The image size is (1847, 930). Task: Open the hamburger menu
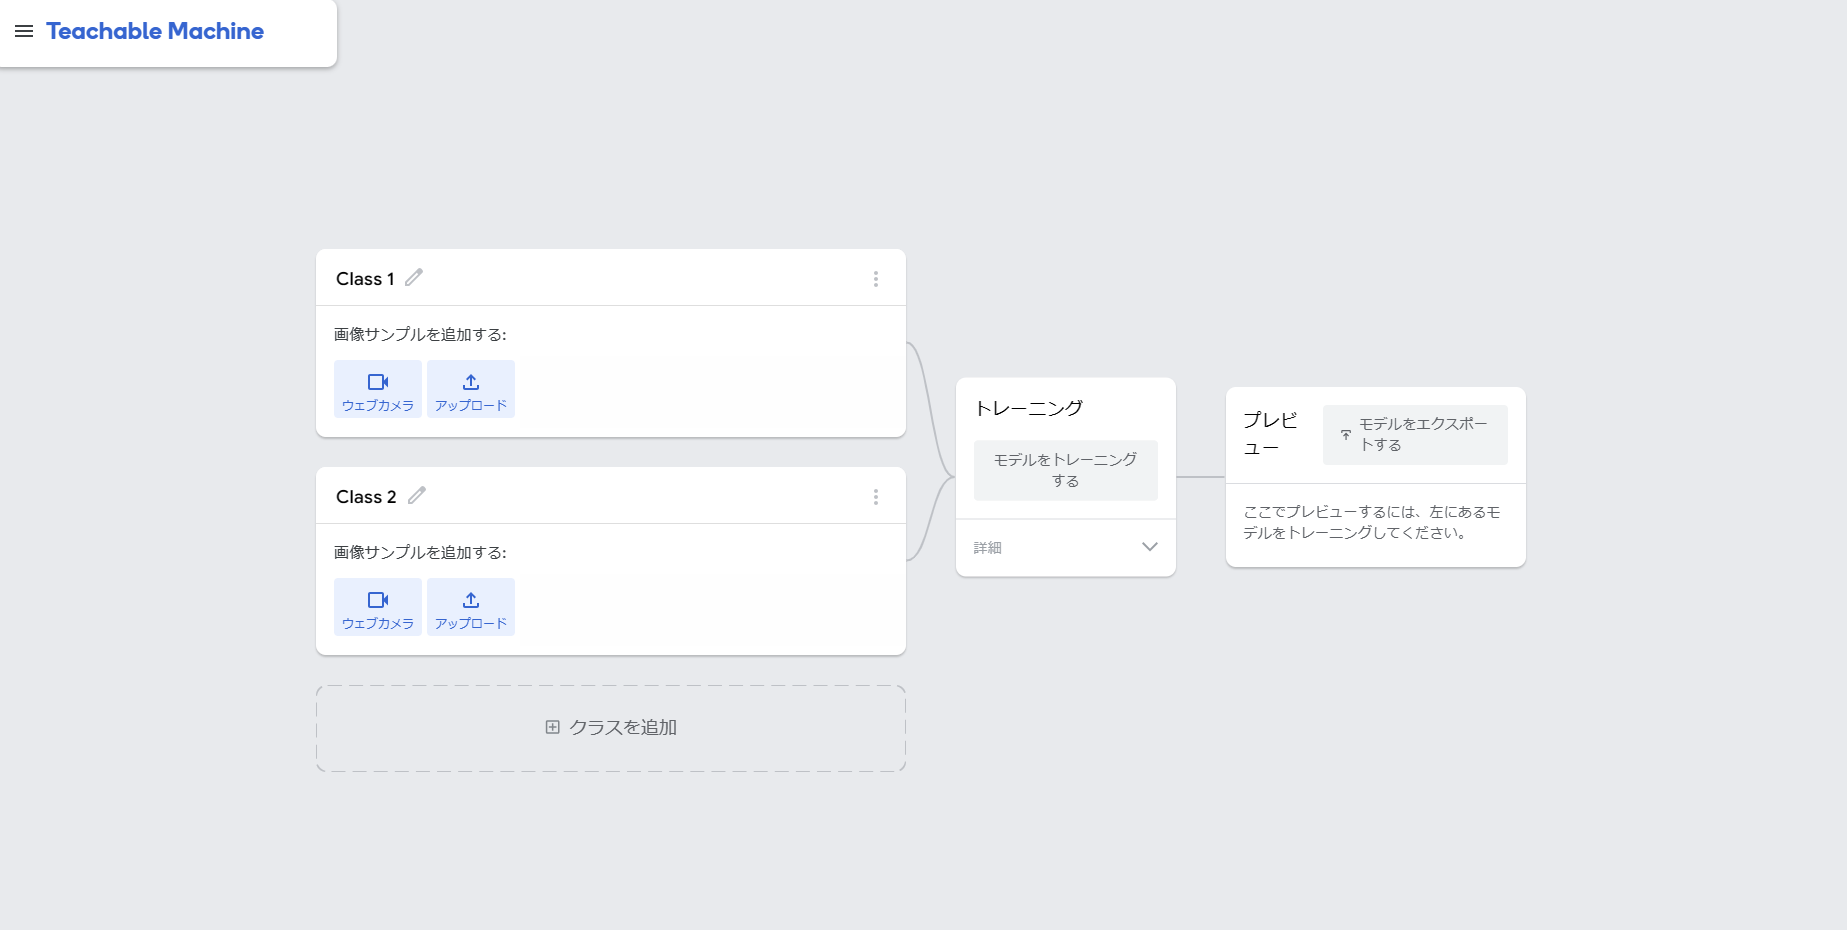24,32
